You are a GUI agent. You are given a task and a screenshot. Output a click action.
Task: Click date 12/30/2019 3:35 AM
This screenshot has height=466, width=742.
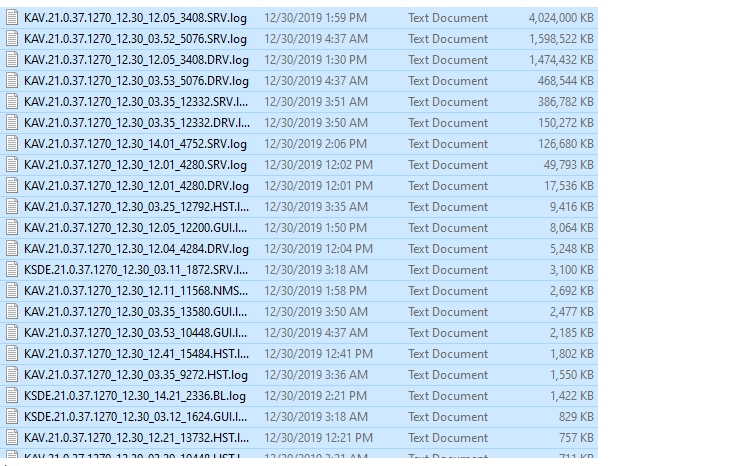point(316,207)
